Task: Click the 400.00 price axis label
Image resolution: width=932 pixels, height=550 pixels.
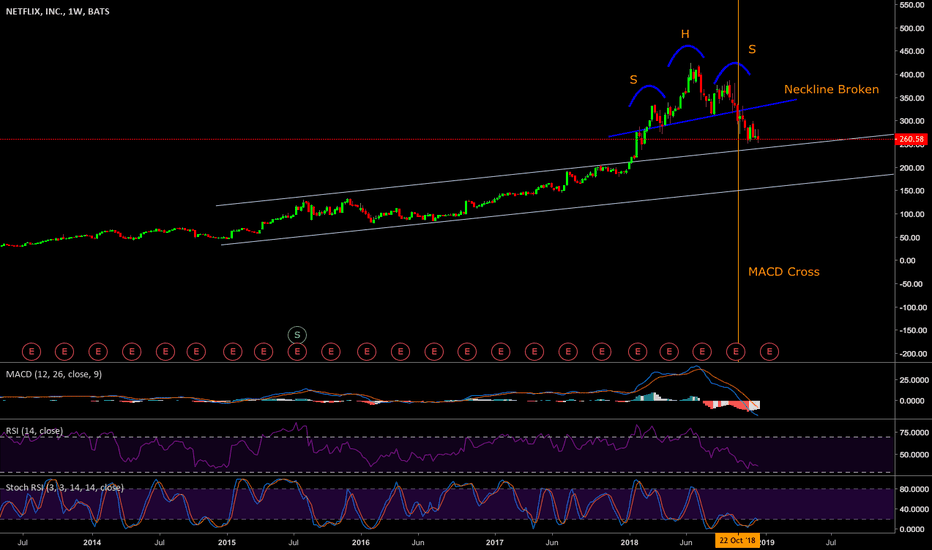Action: tap(912, 75)
